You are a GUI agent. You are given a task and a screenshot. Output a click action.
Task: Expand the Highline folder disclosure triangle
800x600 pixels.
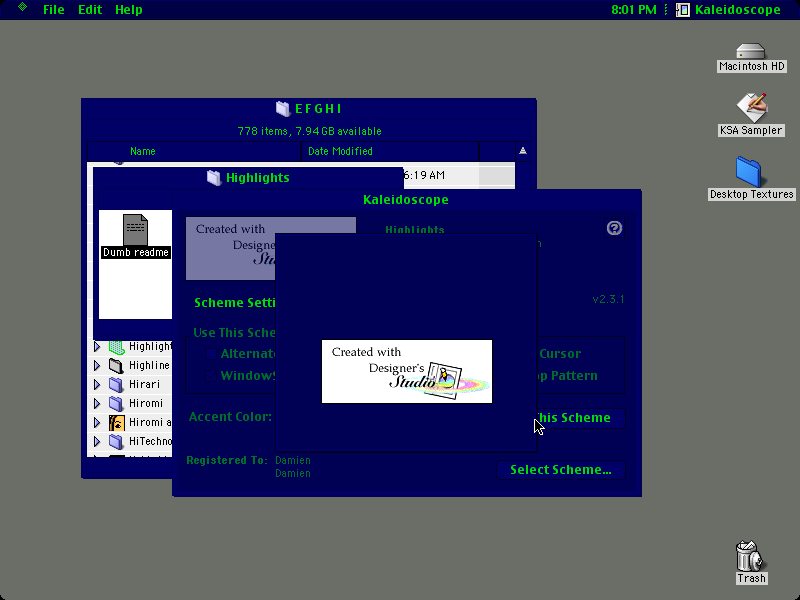(97, 366)
